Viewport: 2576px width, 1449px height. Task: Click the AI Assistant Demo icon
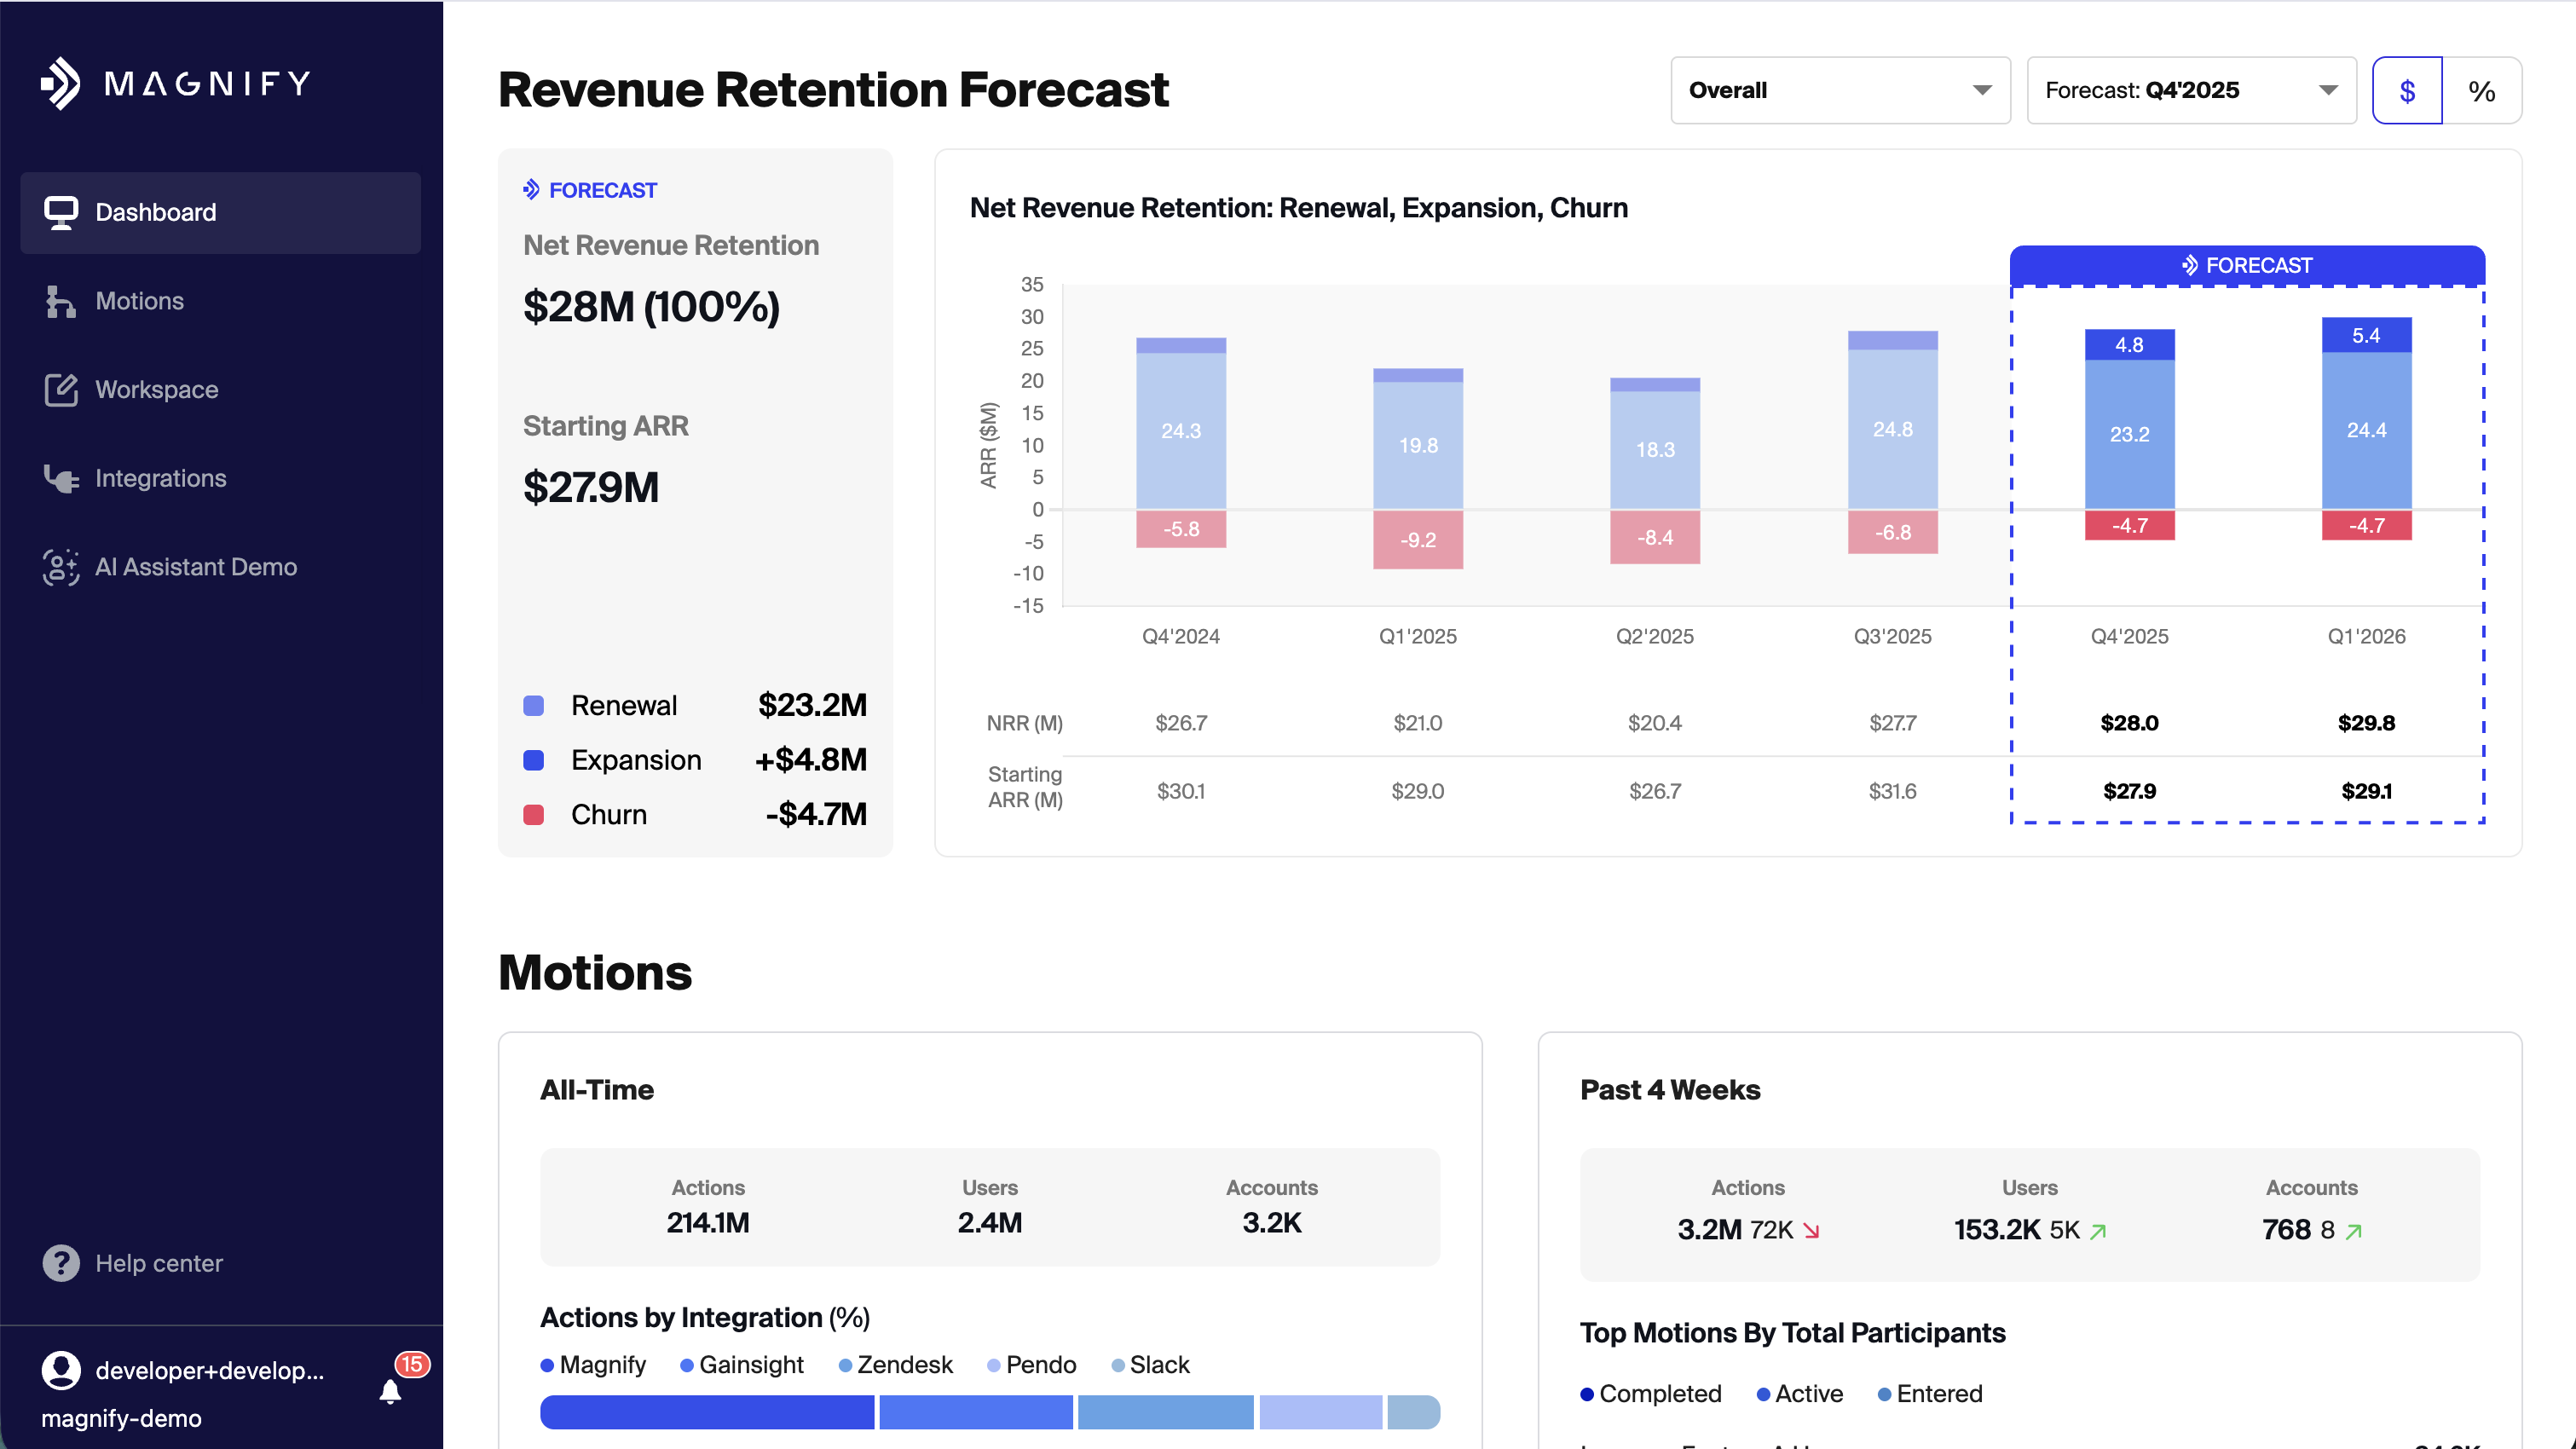click(60, 567)
